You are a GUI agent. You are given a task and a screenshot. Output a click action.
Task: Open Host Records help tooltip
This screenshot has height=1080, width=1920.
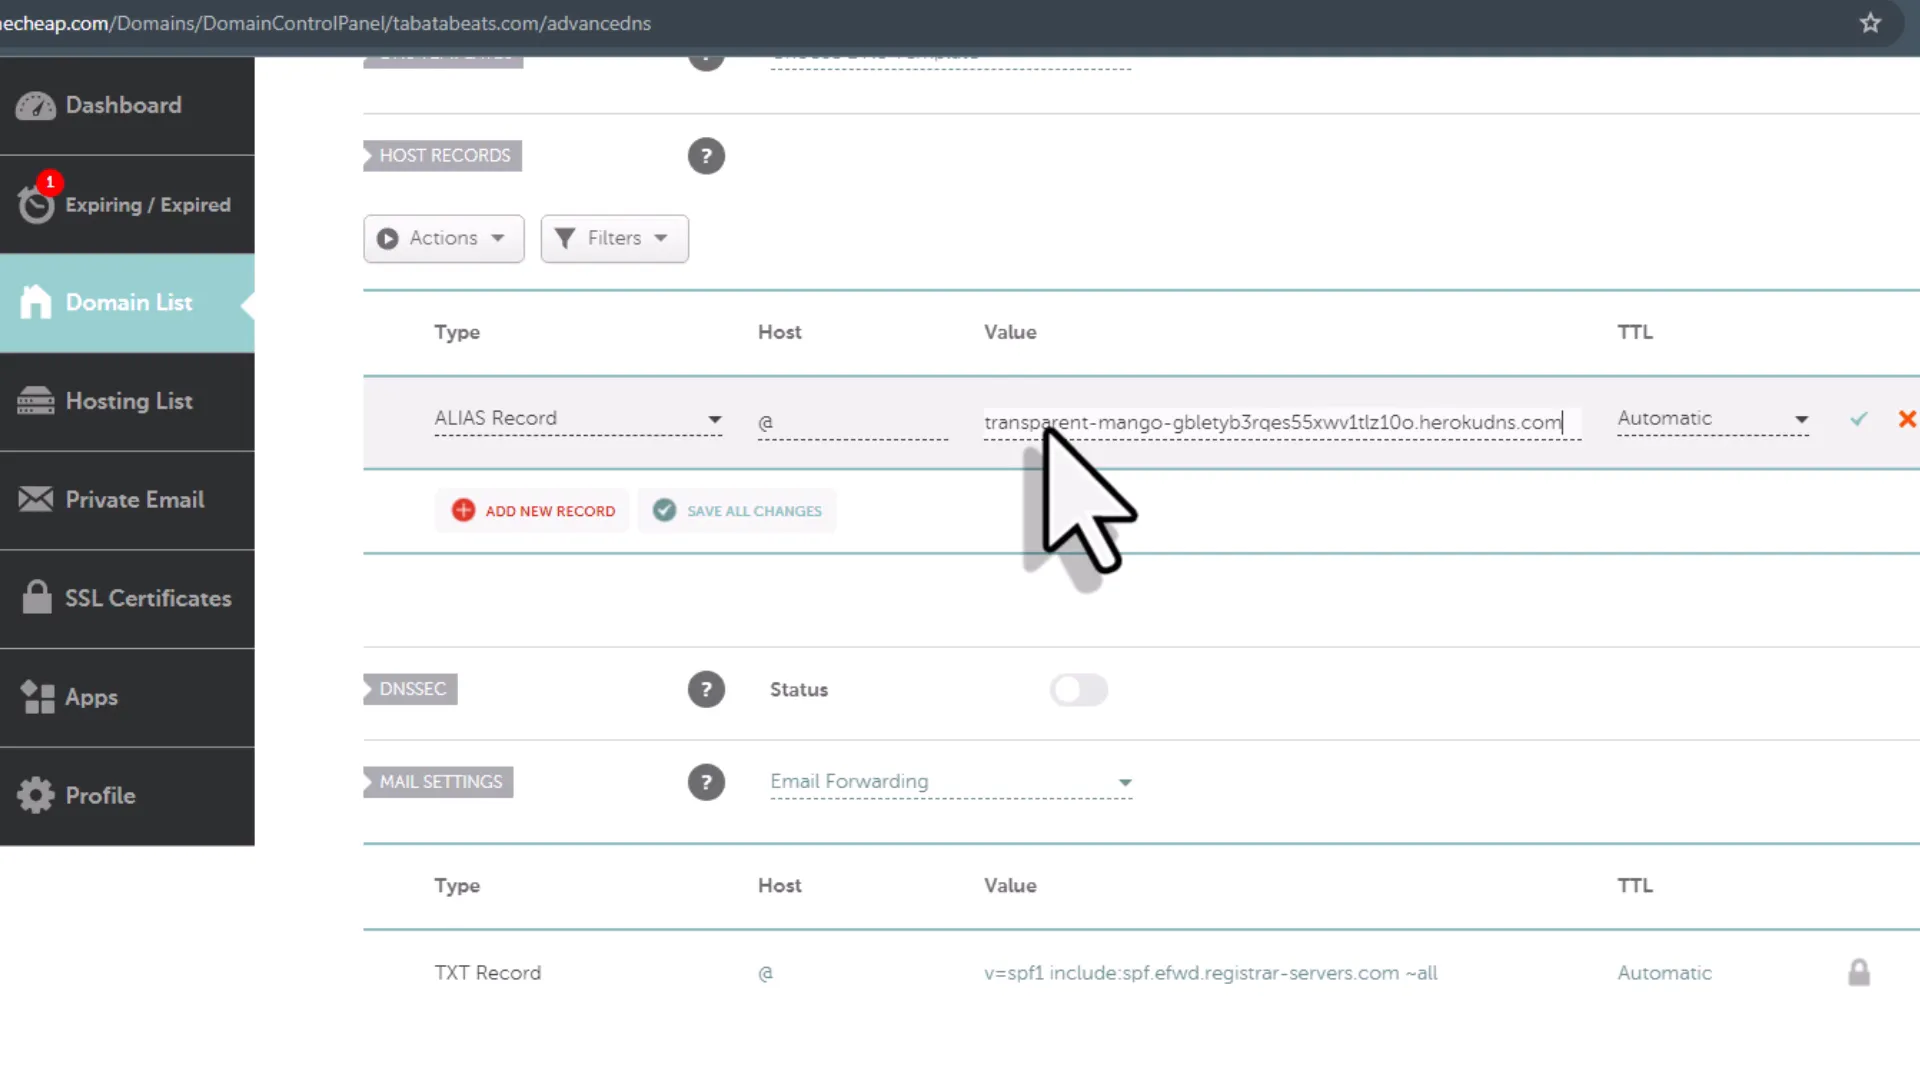707,156
